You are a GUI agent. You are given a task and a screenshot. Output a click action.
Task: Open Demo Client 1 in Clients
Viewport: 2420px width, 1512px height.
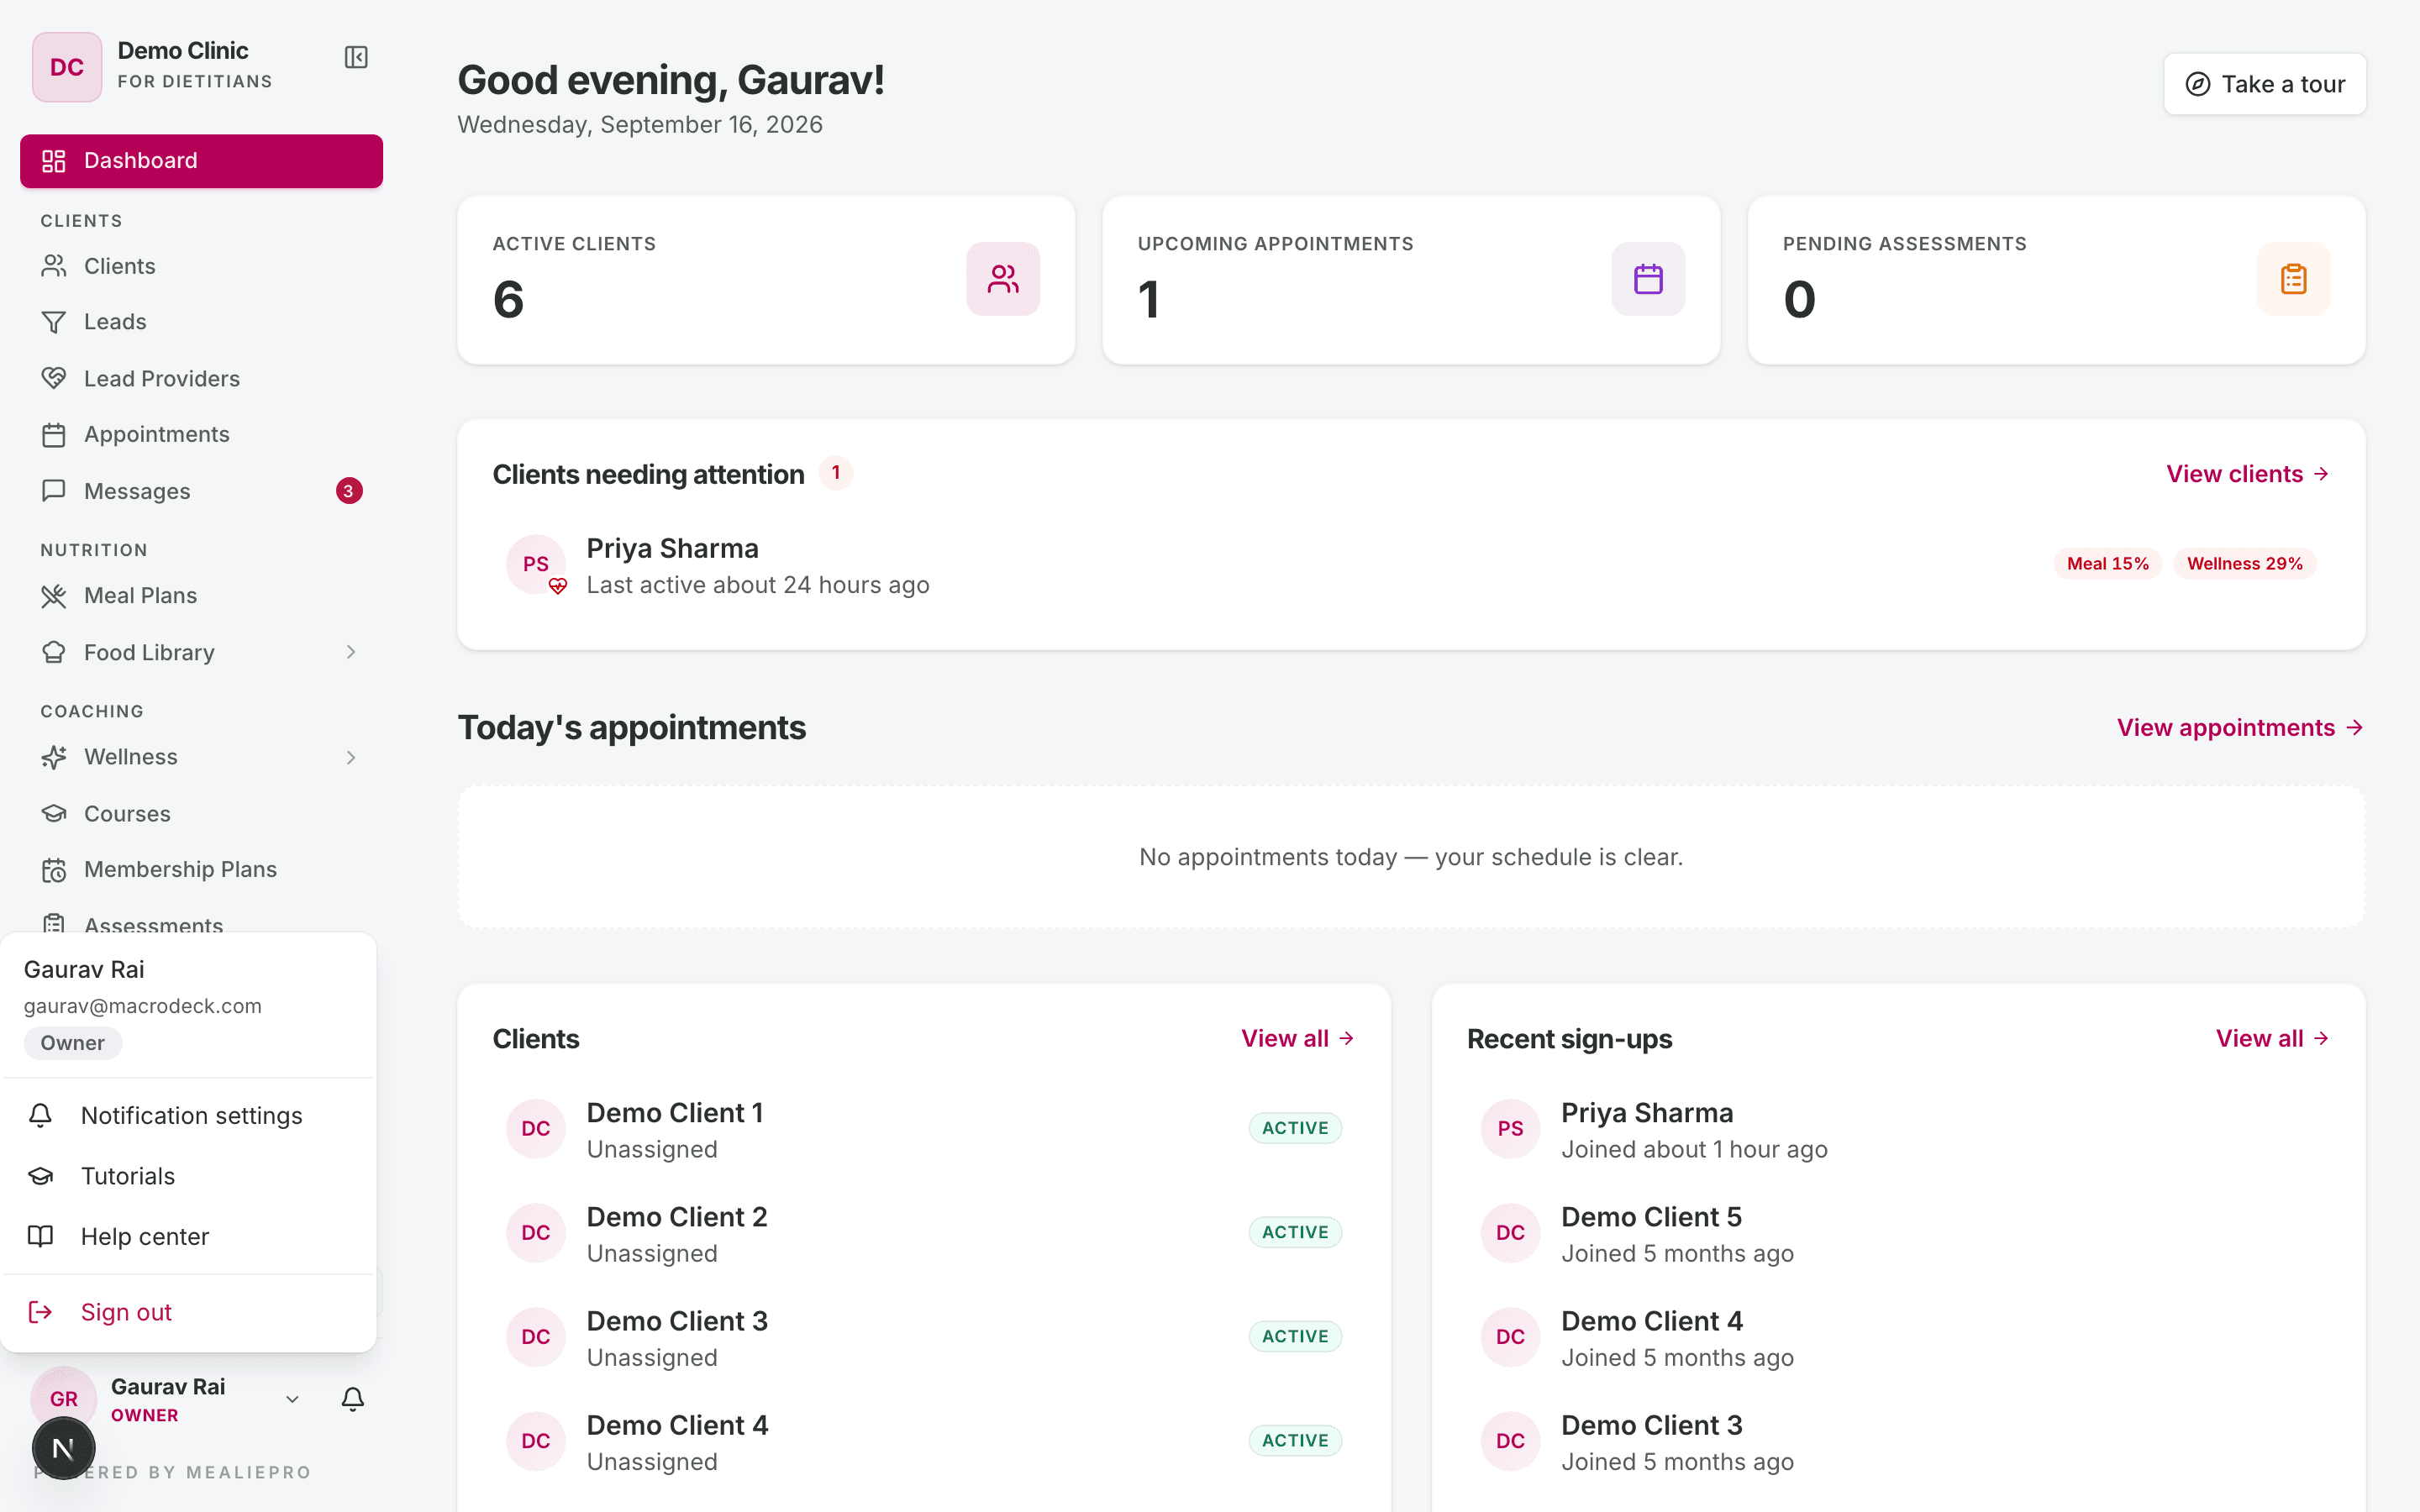coord(923,1130)
